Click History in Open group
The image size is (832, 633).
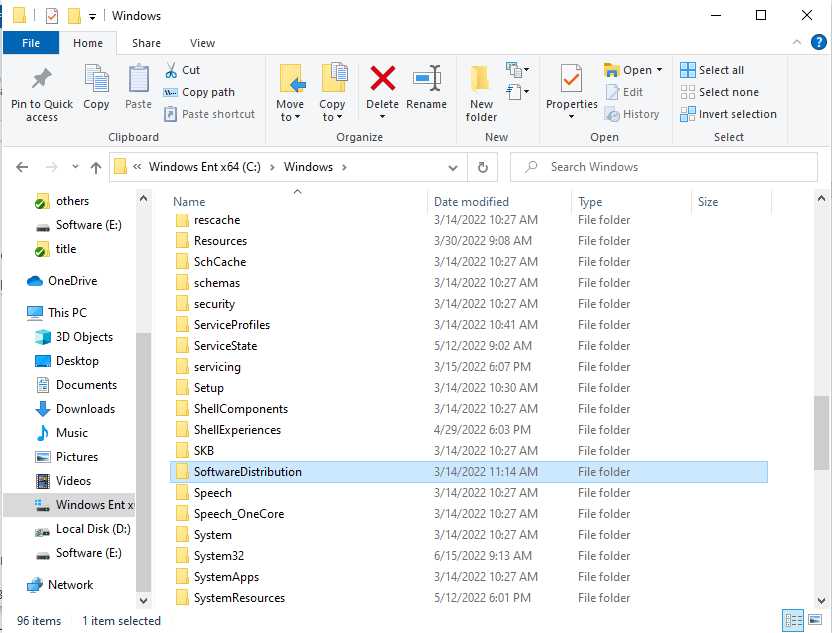(x=632, y=114)
